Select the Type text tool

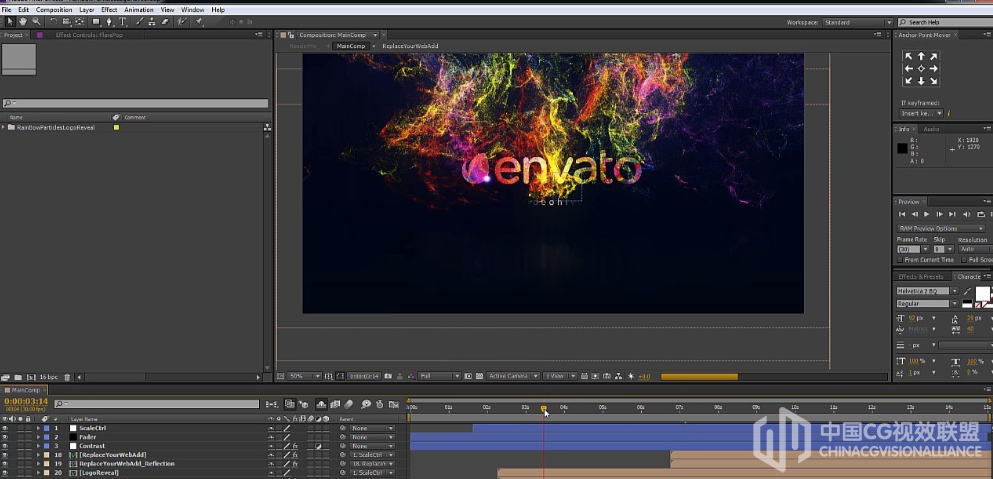coord(123,22)
